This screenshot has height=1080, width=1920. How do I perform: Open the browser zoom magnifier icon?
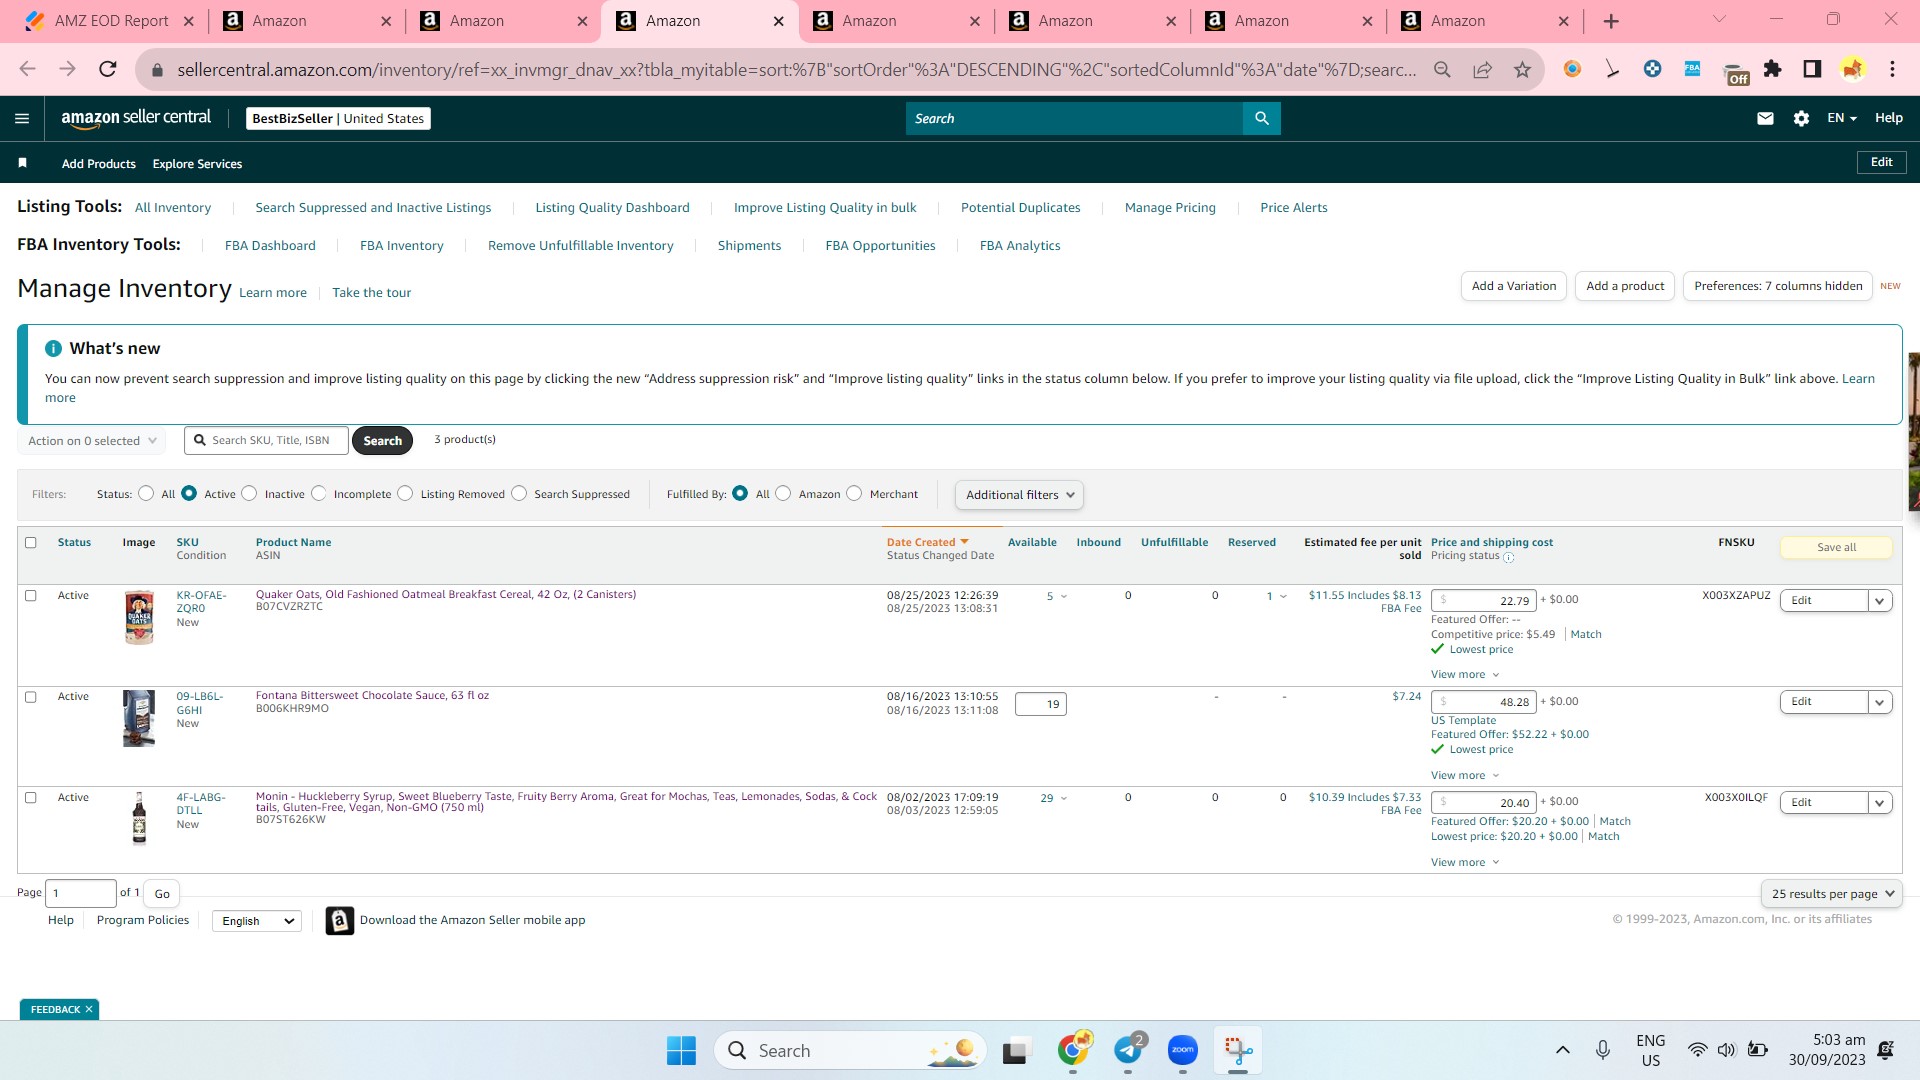[x=1442, y=69]
